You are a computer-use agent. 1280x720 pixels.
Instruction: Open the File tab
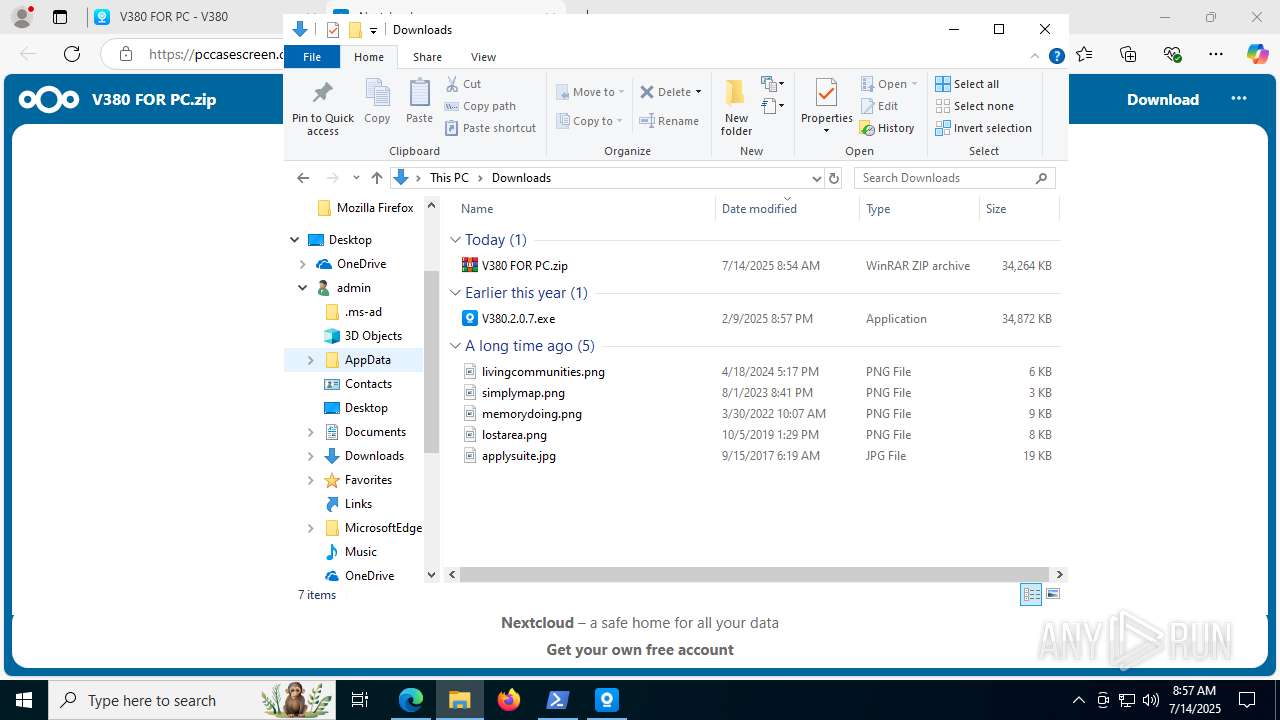coord(312,57)
